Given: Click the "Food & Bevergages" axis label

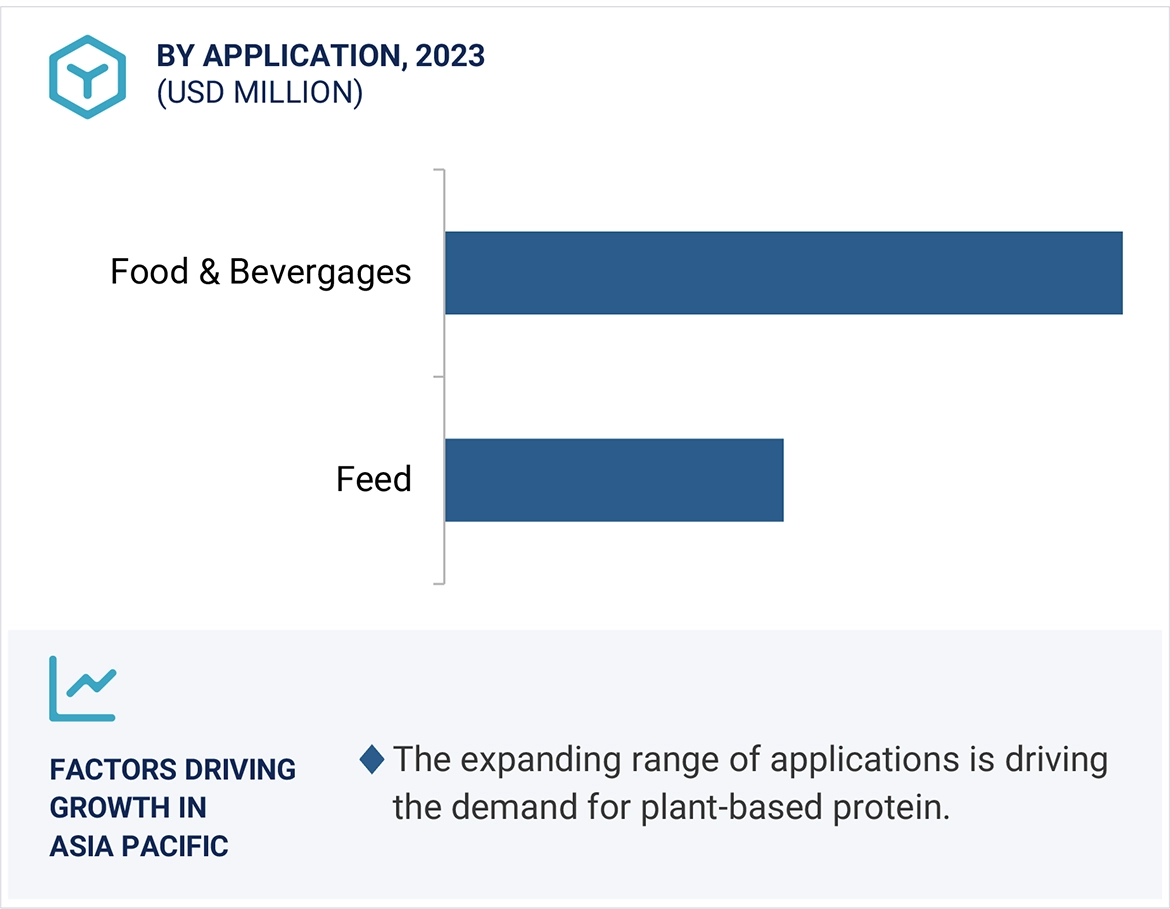Looking at the screenshot, I should pyautogui.click(x=260, y=272).
